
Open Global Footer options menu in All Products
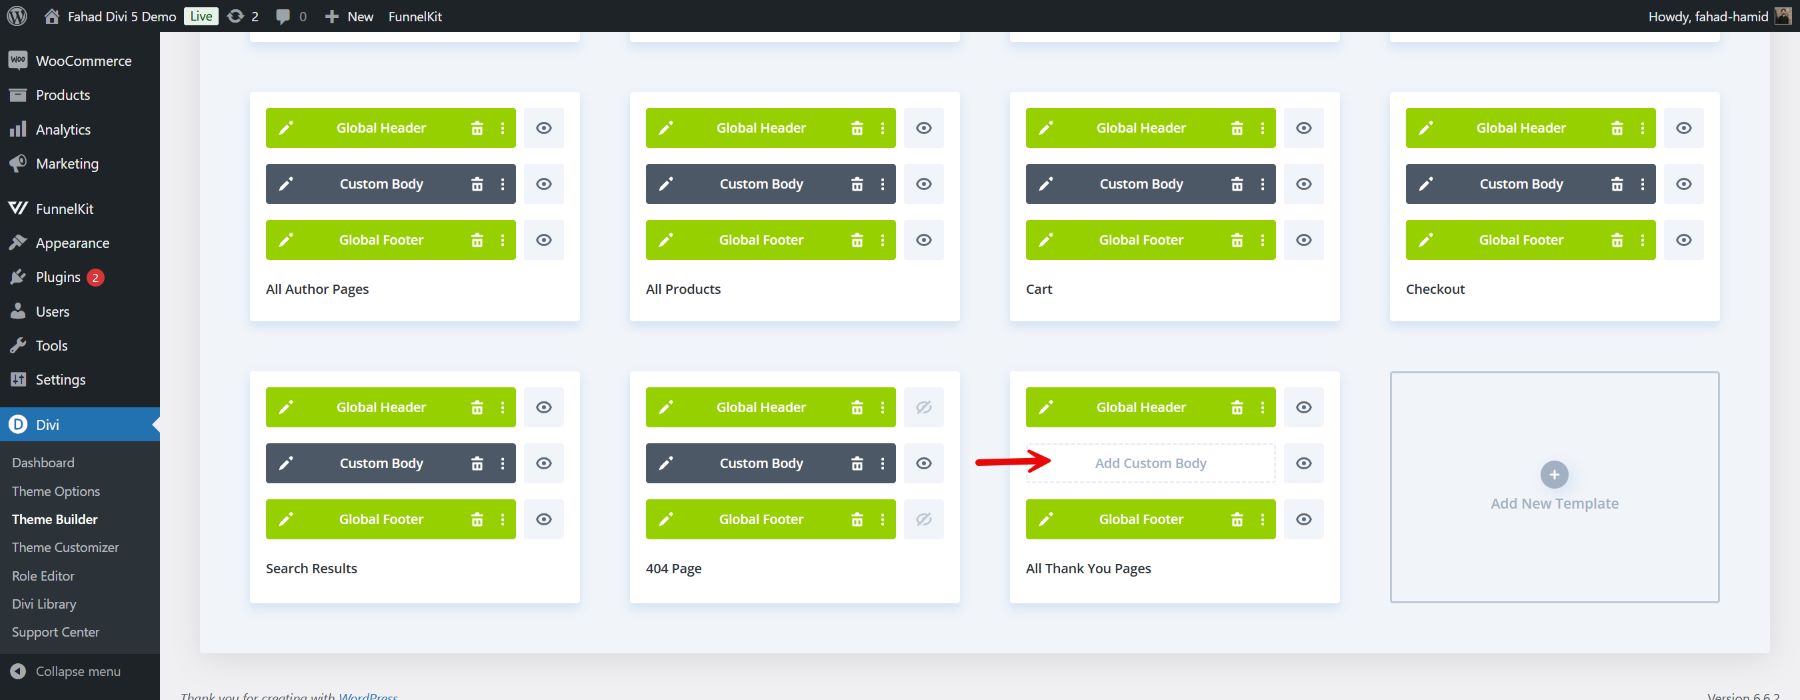882,240
